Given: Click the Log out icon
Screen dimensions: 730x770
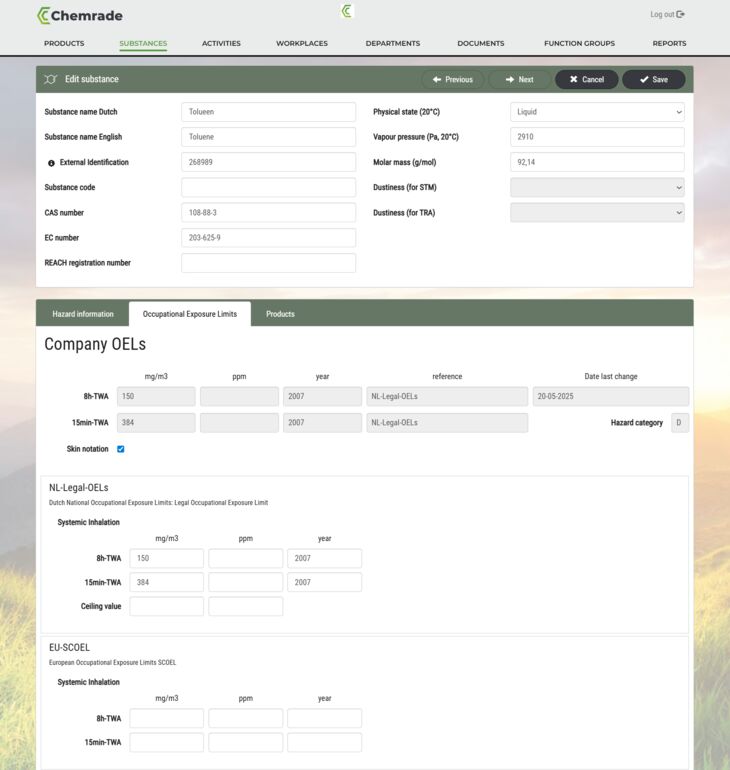Looking at the screenshot, I should 680,14.
